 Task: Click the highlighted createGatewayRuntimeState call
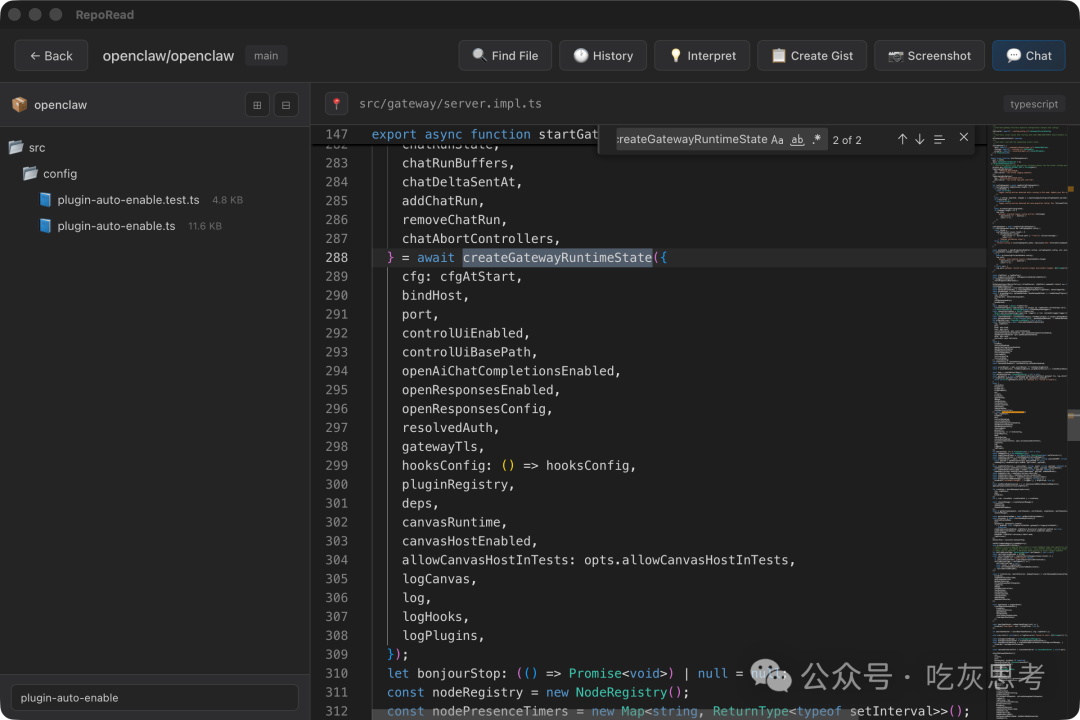557,258
